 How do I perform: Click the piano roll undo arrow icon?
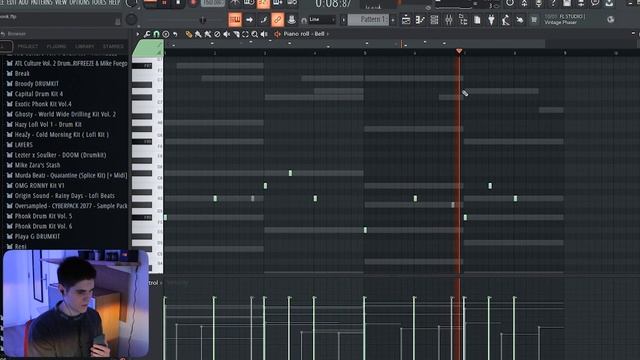pos(175,34)
